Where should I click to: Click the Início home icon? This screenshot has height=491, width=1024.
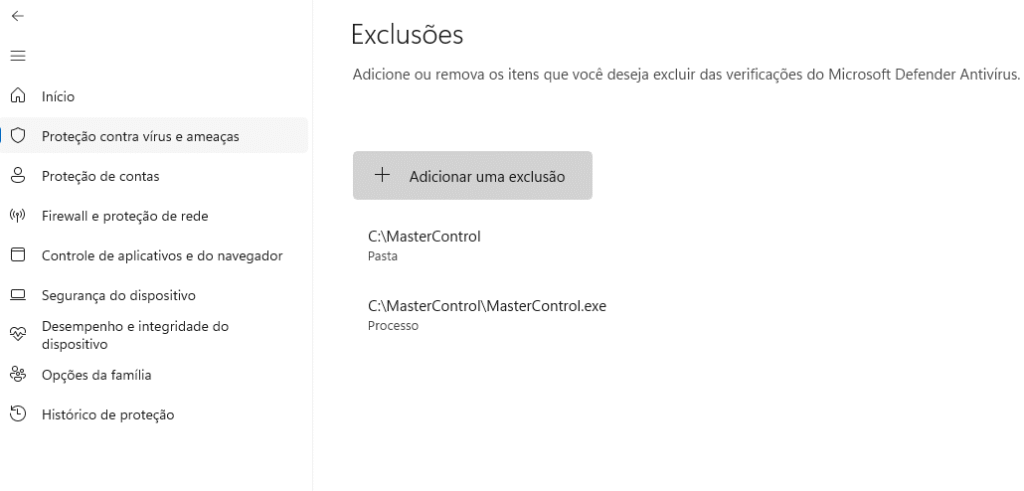[18, 96]
